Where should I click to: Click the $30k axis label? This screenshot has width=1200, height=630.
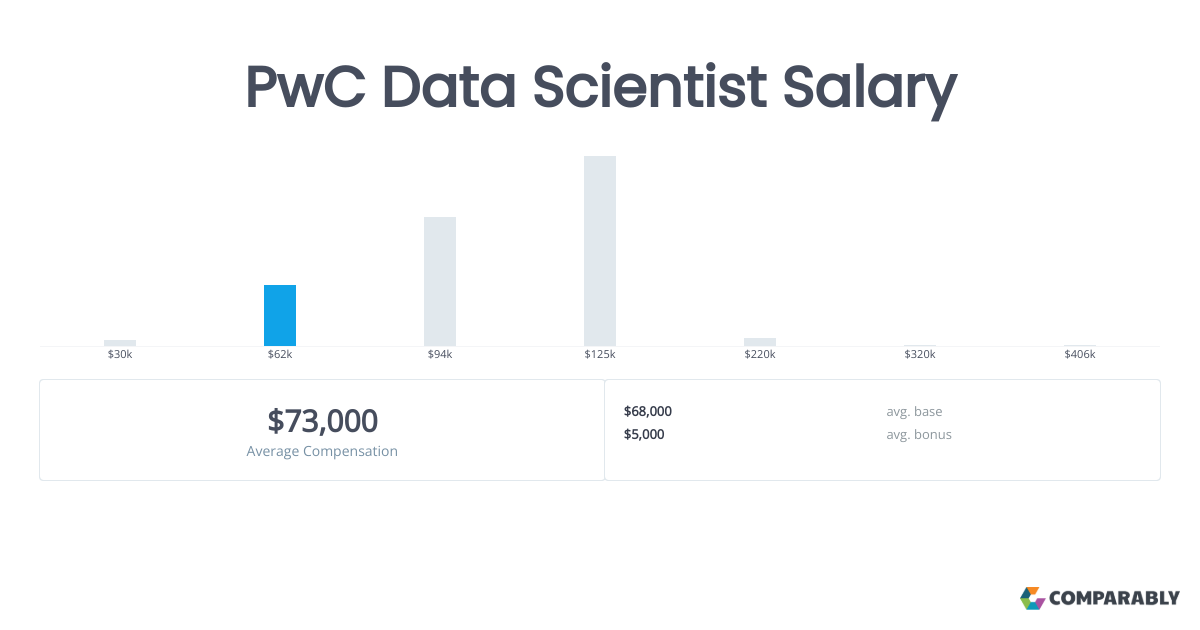[x=120, y=355]
